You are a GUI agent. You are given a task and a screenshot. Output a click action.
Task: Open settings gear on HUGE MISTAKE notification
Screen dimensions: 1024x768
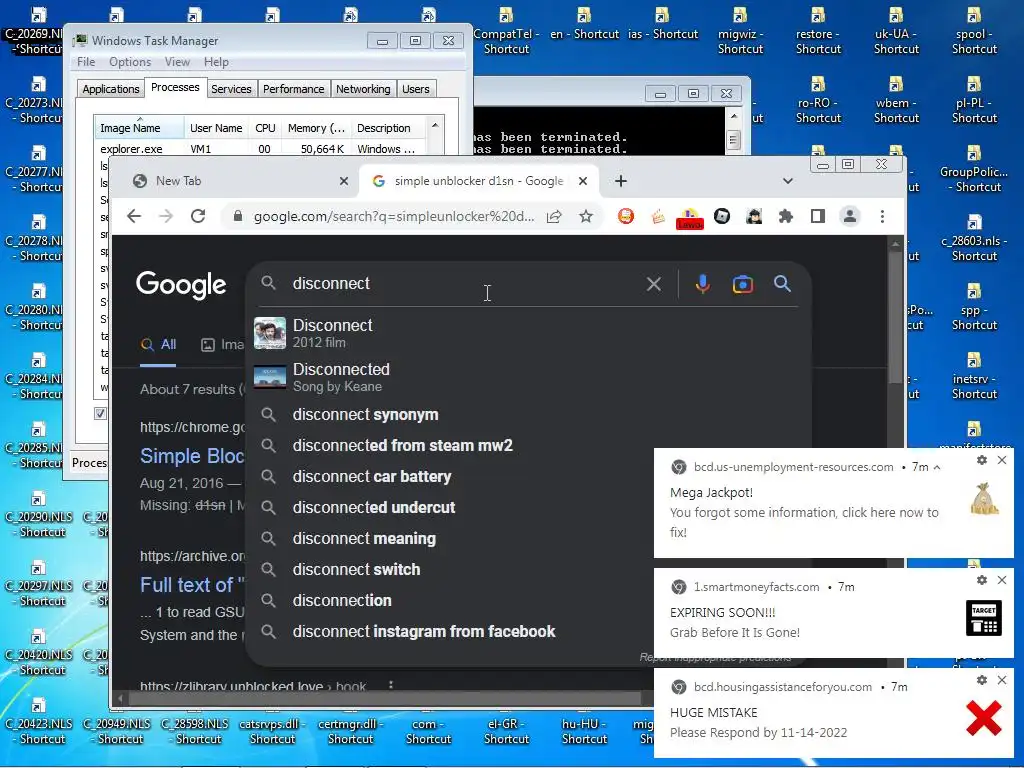click(x=982, y=680)
